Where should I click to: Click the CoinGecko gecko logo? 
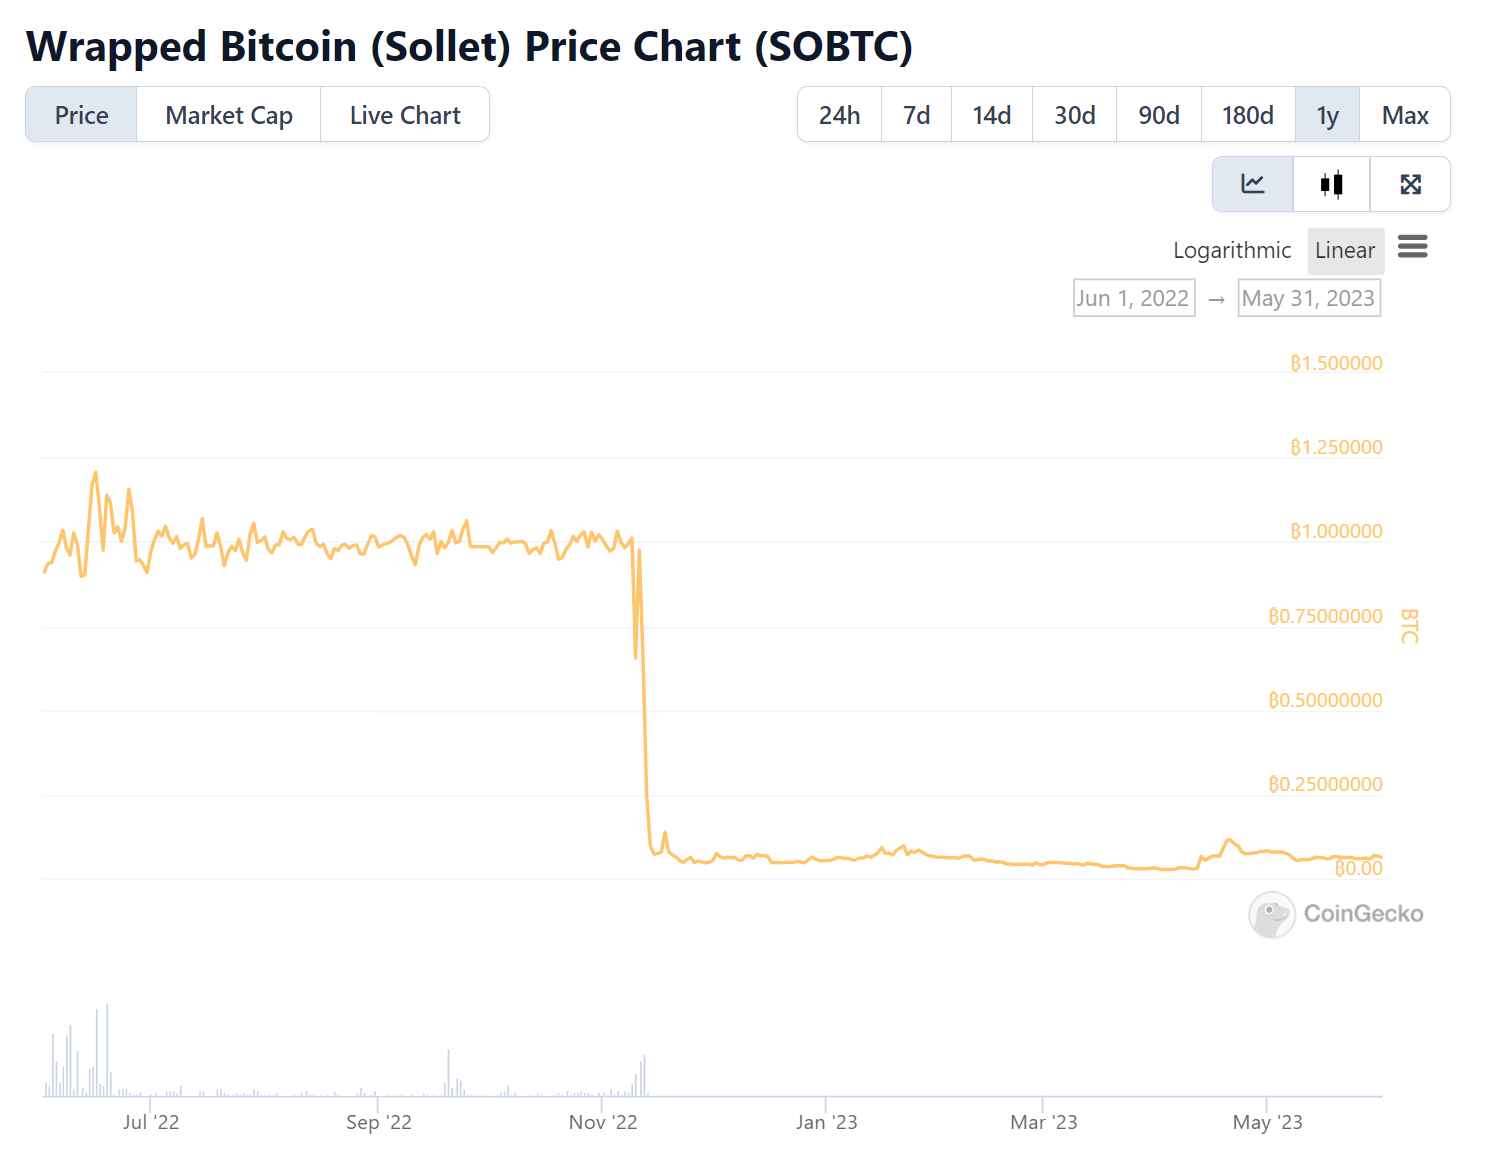(1271, 914)
